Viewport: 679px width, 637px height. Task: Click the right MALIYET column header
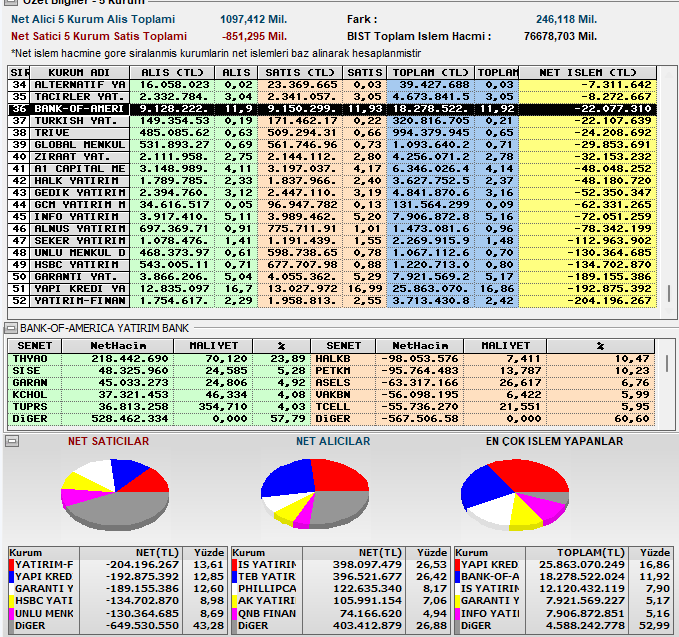(x=505, y=346)
